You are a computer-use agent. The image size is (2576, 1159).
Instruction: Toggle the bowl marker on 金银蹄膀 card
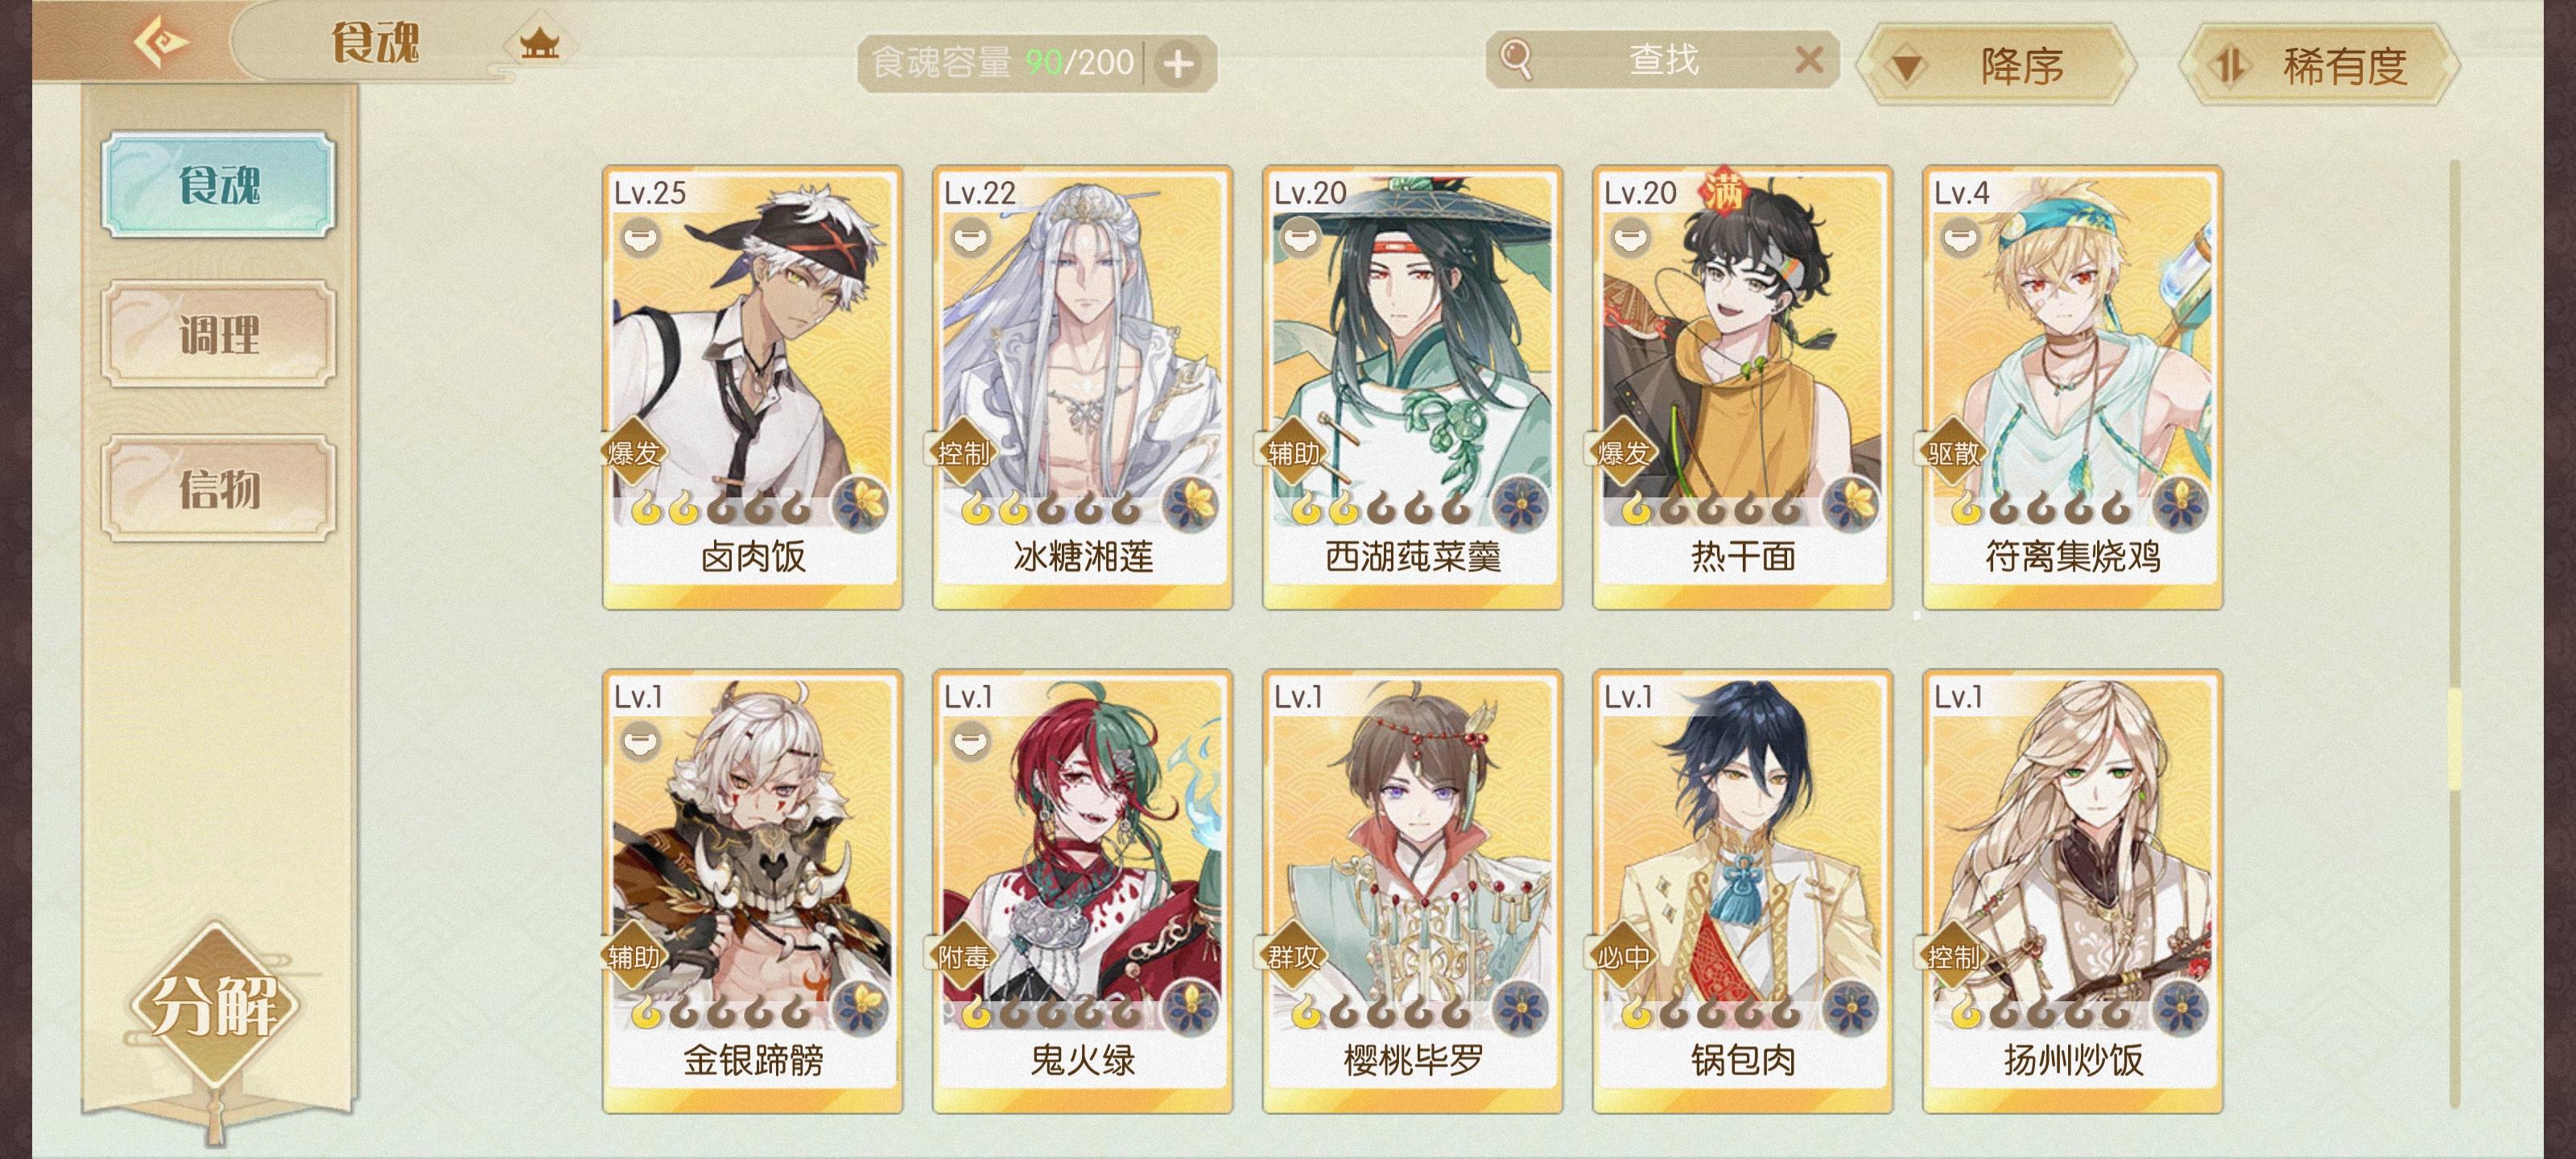640,743
